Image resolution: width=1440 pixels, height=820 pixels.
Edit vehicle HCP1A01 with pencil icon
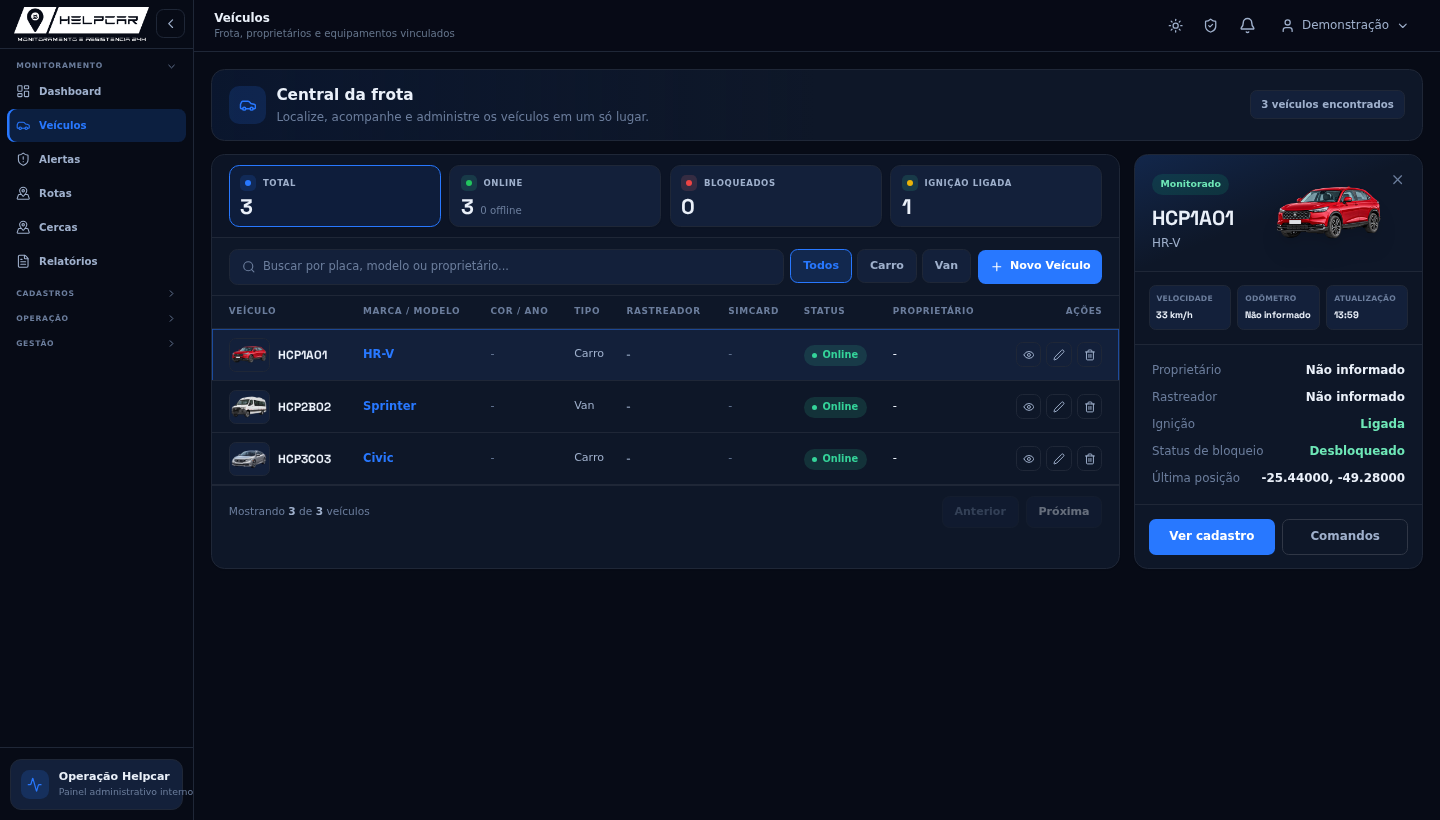point(1059,355)
